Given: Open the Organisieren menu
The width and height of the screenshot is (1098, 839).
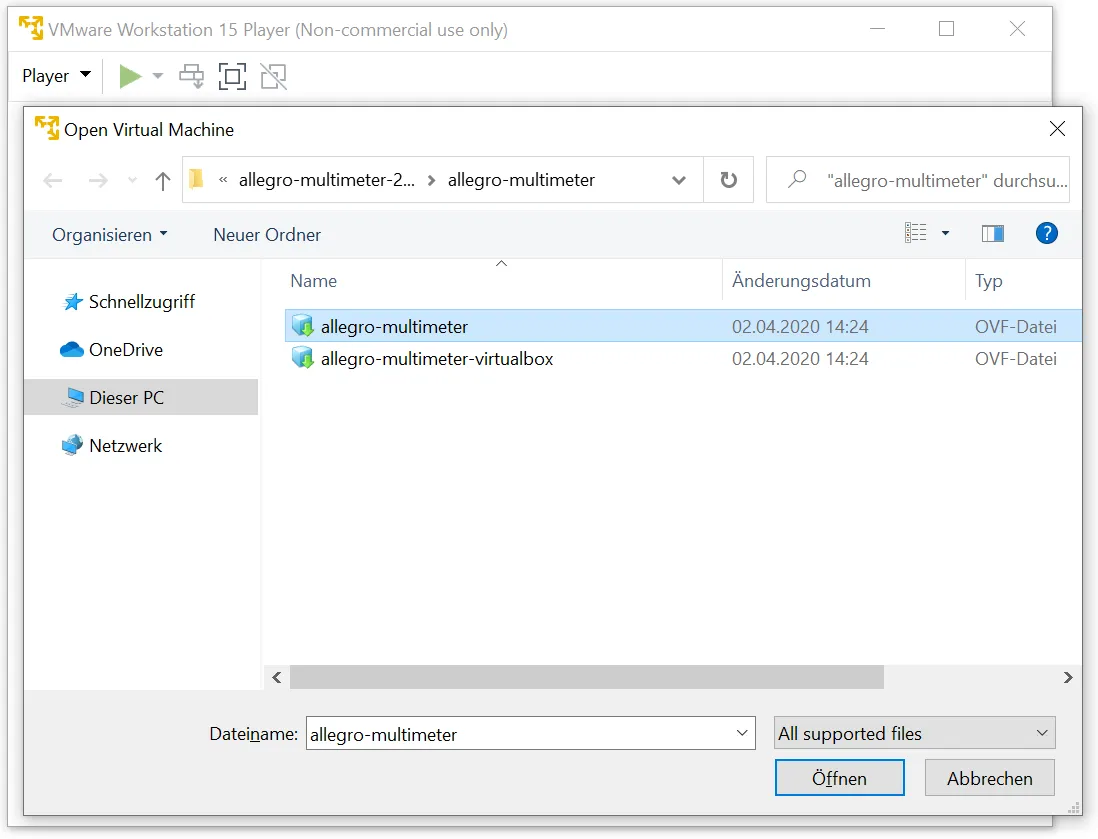Looking at the screenshot, I should click(x=109, y=235).
